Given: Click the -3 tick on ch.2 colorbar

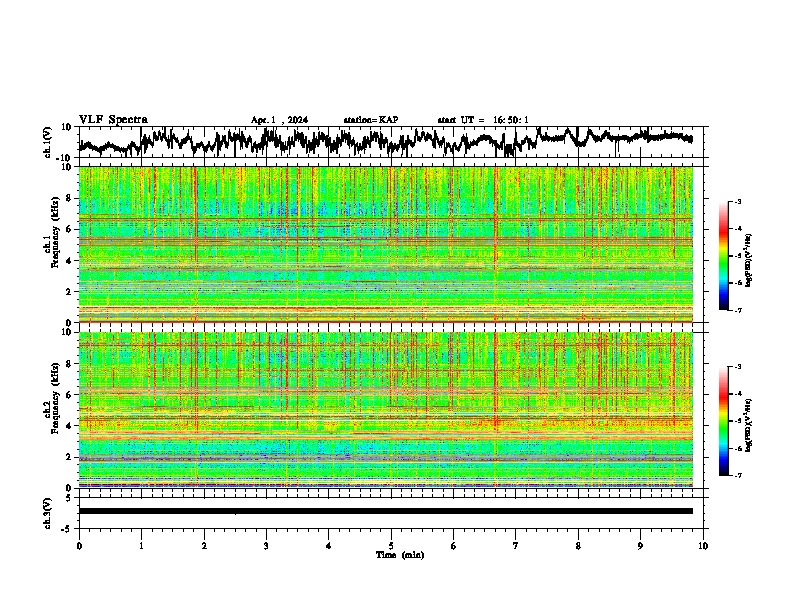Looking at the screenshot, I should [738, 367].
